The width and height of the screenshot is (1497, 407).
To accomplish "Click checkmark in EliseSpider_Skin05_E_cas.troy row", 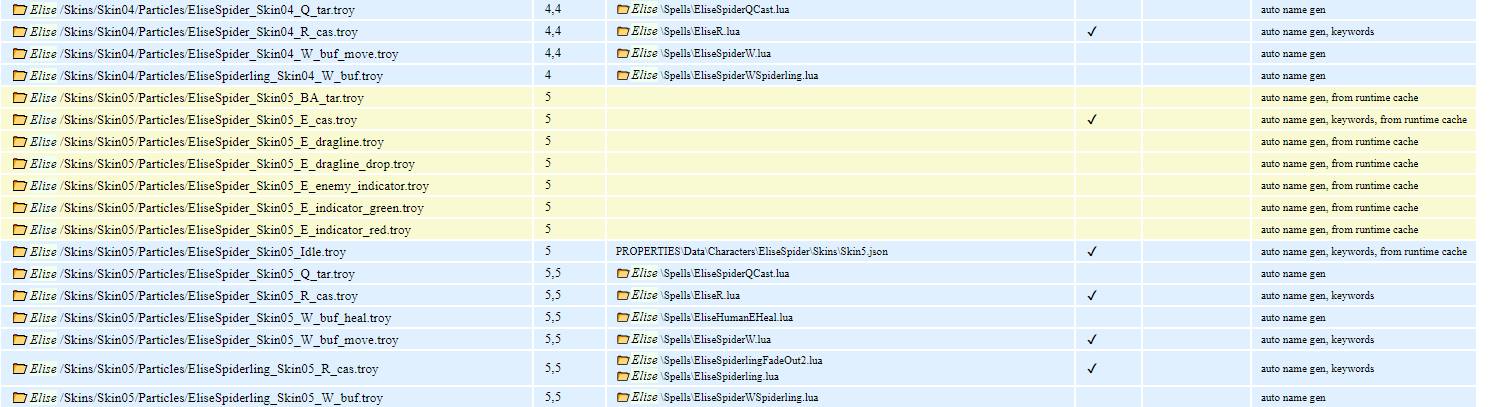I will point(1092,120).
